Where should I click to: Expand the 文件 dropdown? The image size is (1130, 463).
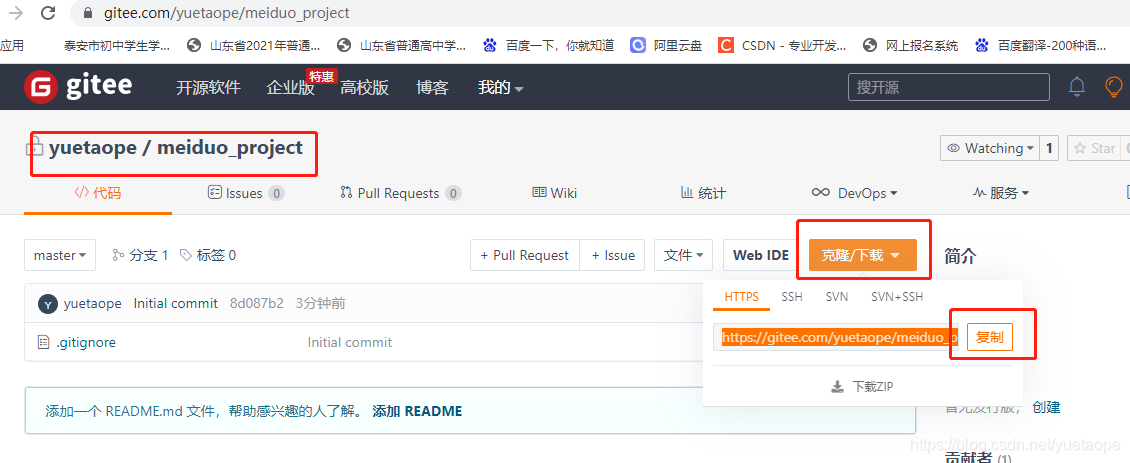pos(684,255)
